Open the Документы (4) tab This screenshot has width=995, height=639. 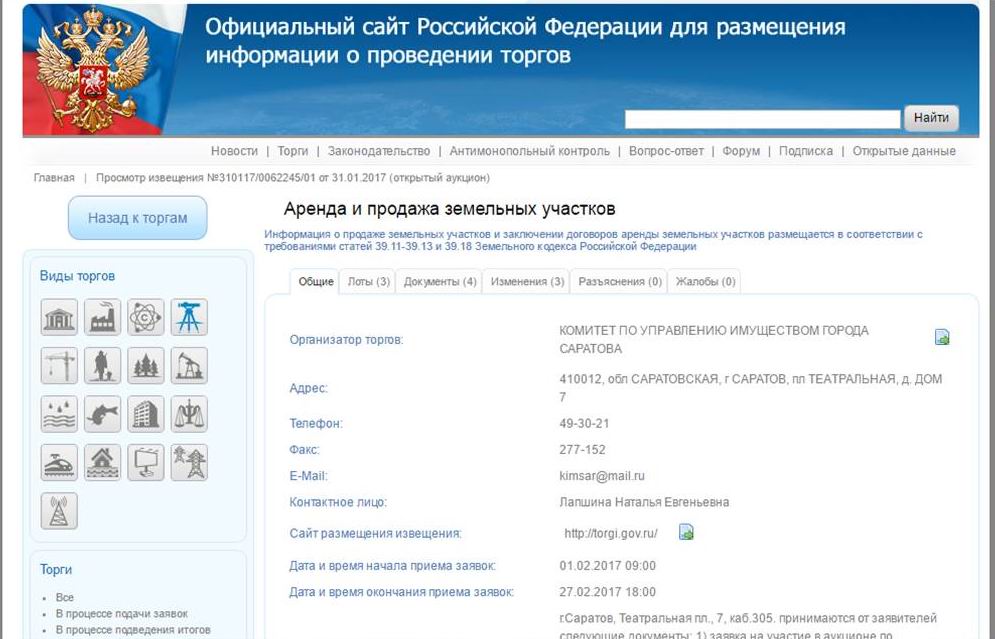click(440, 282)
